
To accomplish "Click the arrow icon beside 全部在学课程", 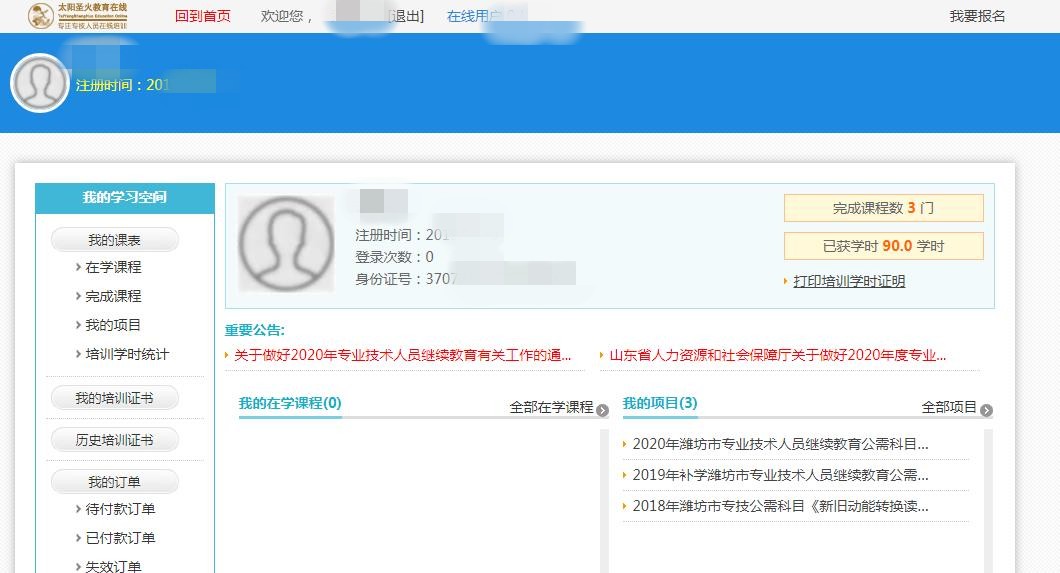I will 602,410.
